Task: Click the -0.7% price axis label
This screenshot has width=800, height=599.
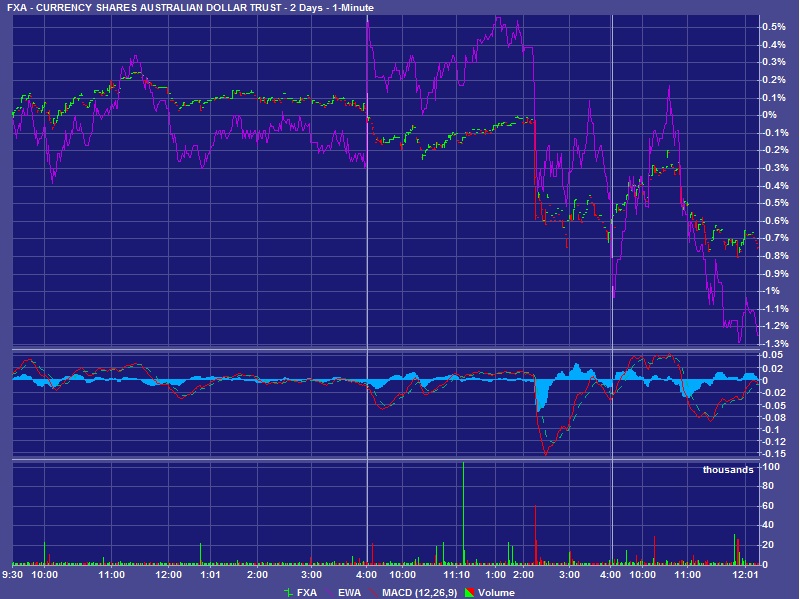Action: click(x=775, y=238)
